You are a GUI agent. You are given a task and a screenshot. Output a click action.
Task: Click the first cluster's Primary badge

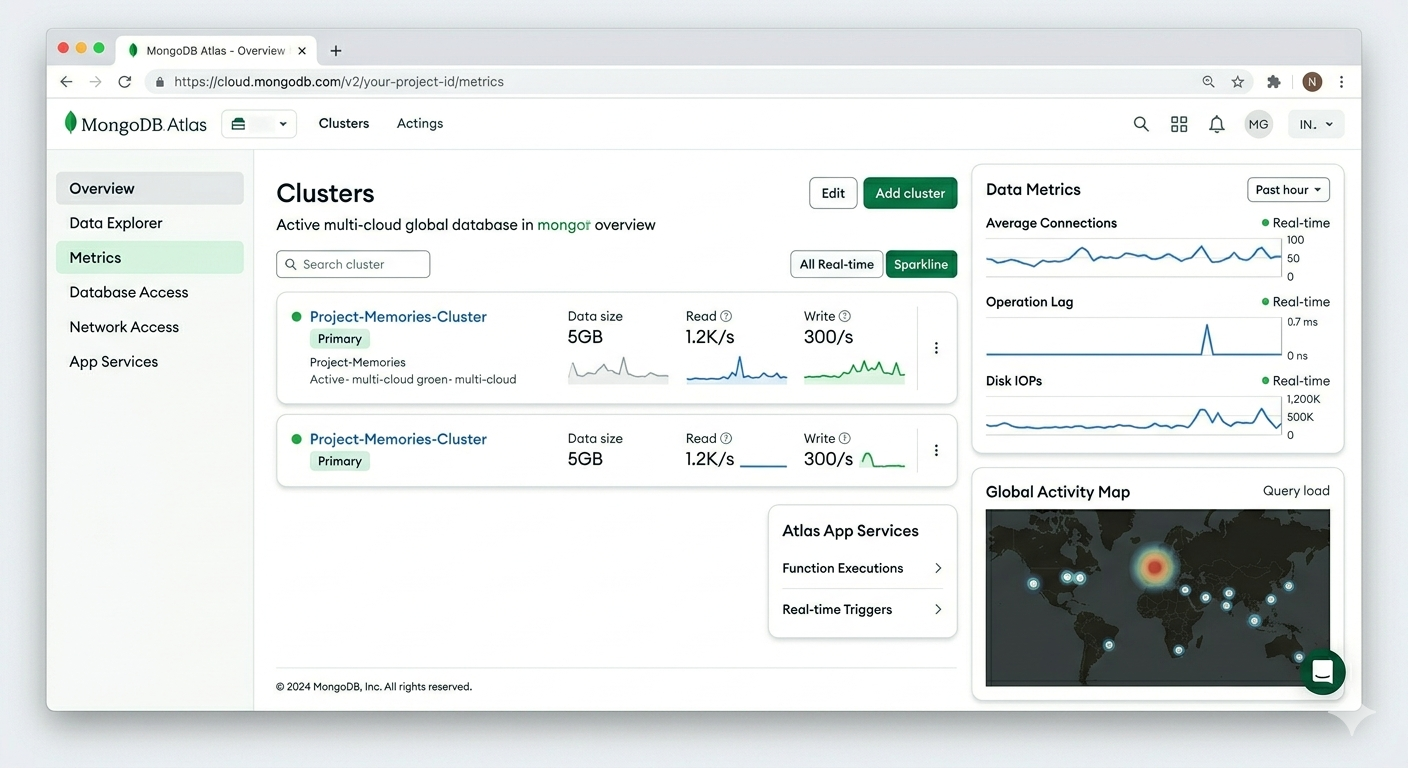click(340, 339)
